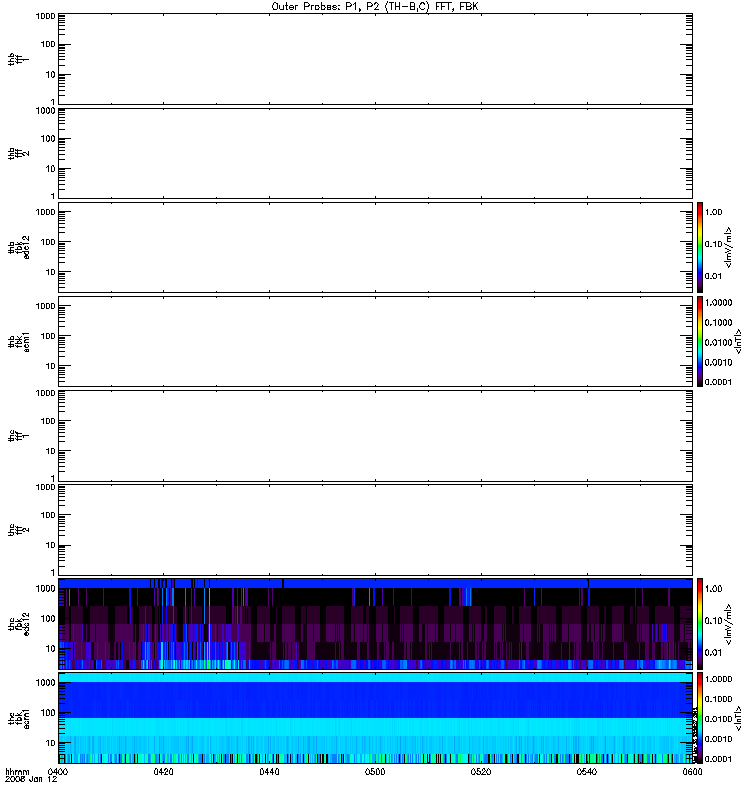Screen dimensions: 750x800
Task: Click the 'thb fbk edc12' y-axis panel label
Action: pyautogui.click(x=19, y=247)
